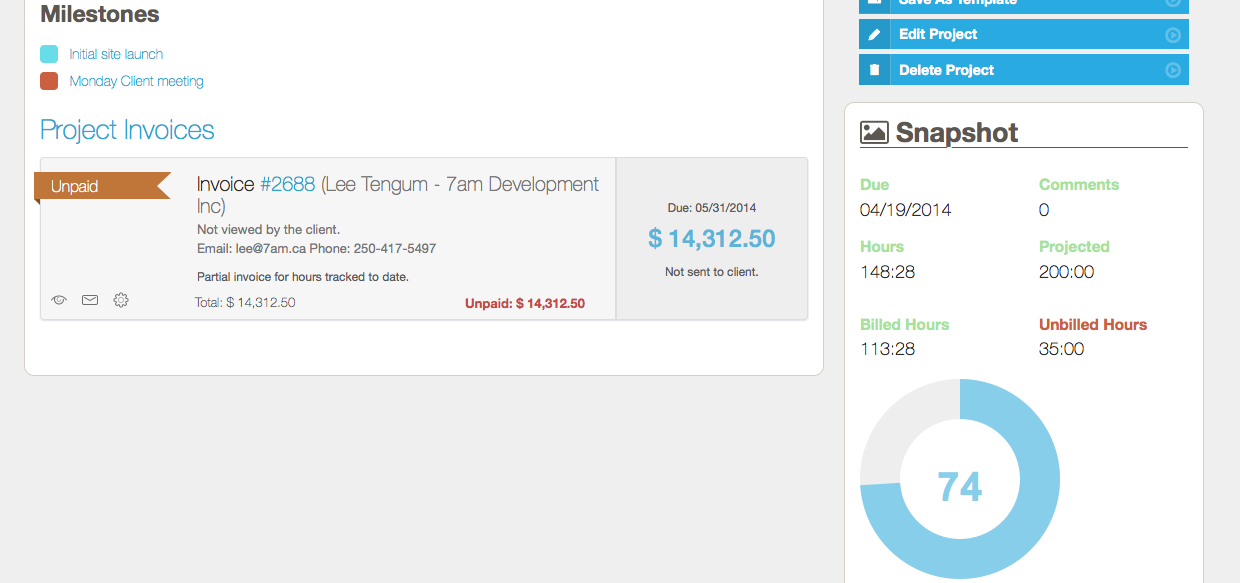
Task: Click the Not sent to client status
Action: point(712,271)
